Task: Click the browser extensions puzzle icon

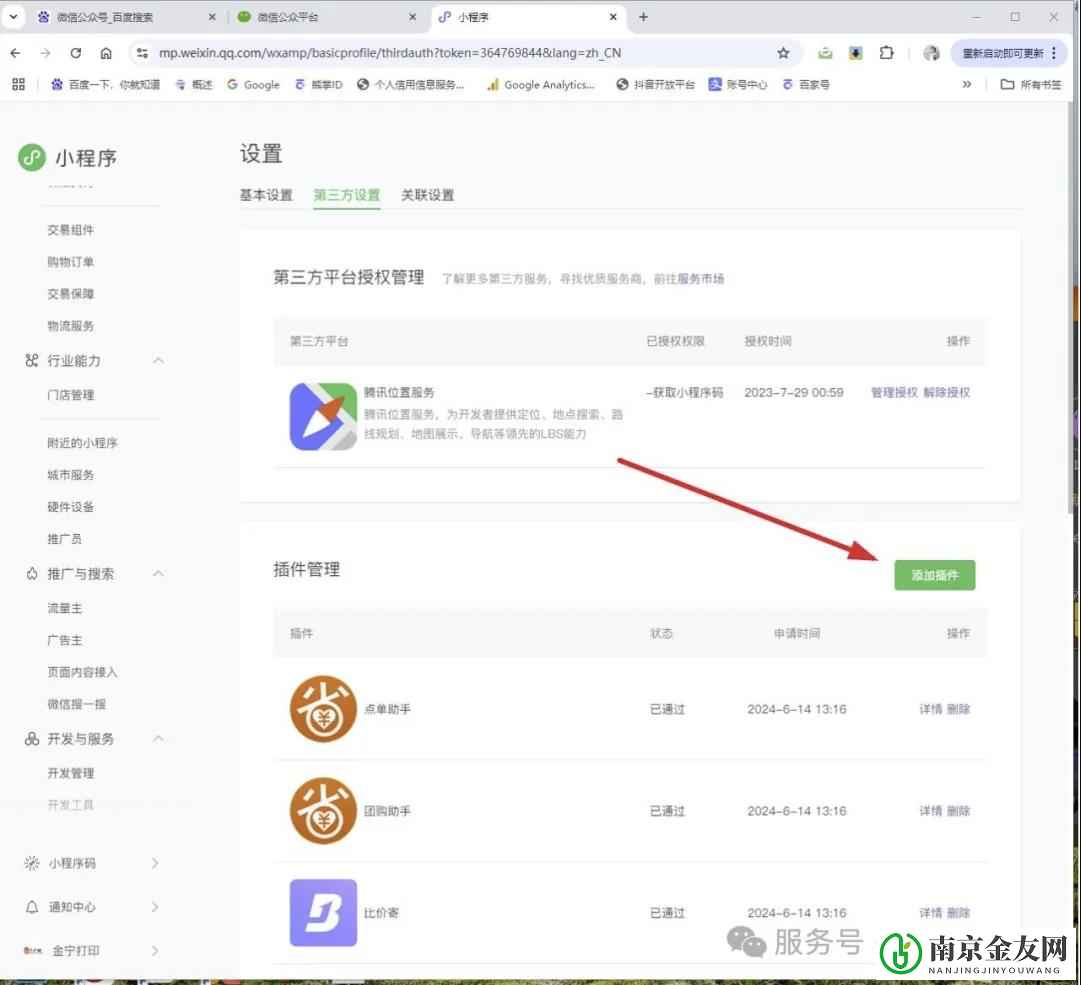Action: [886, 53]
